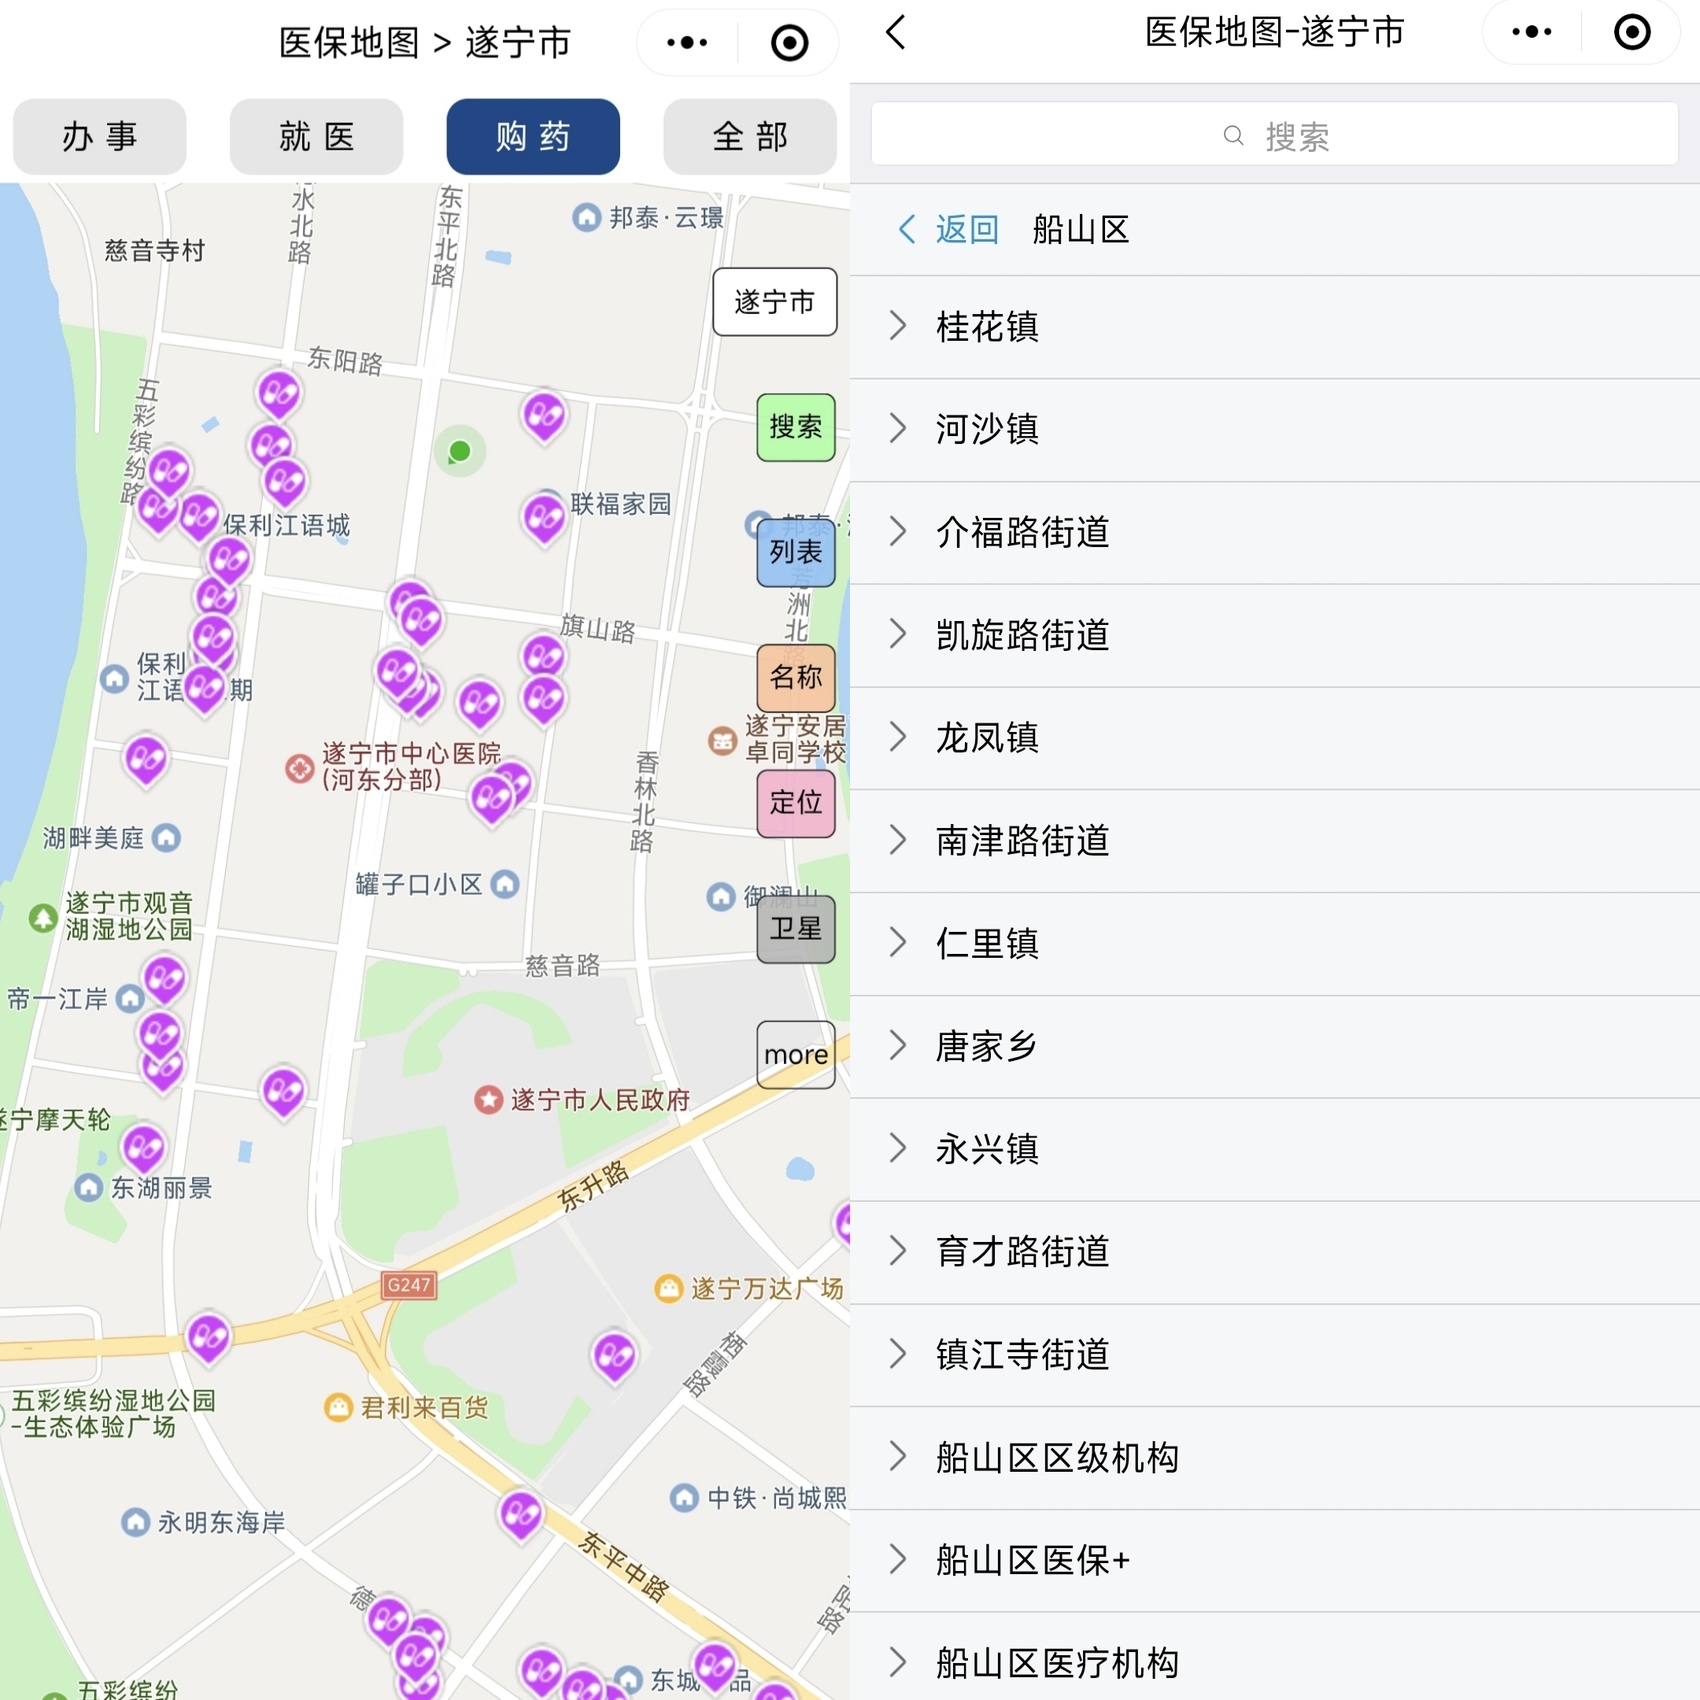This screenshot has height=1700, width=1700.
Task: Tap the record-circle close icon on list page
Action: tap(1632, 33)
